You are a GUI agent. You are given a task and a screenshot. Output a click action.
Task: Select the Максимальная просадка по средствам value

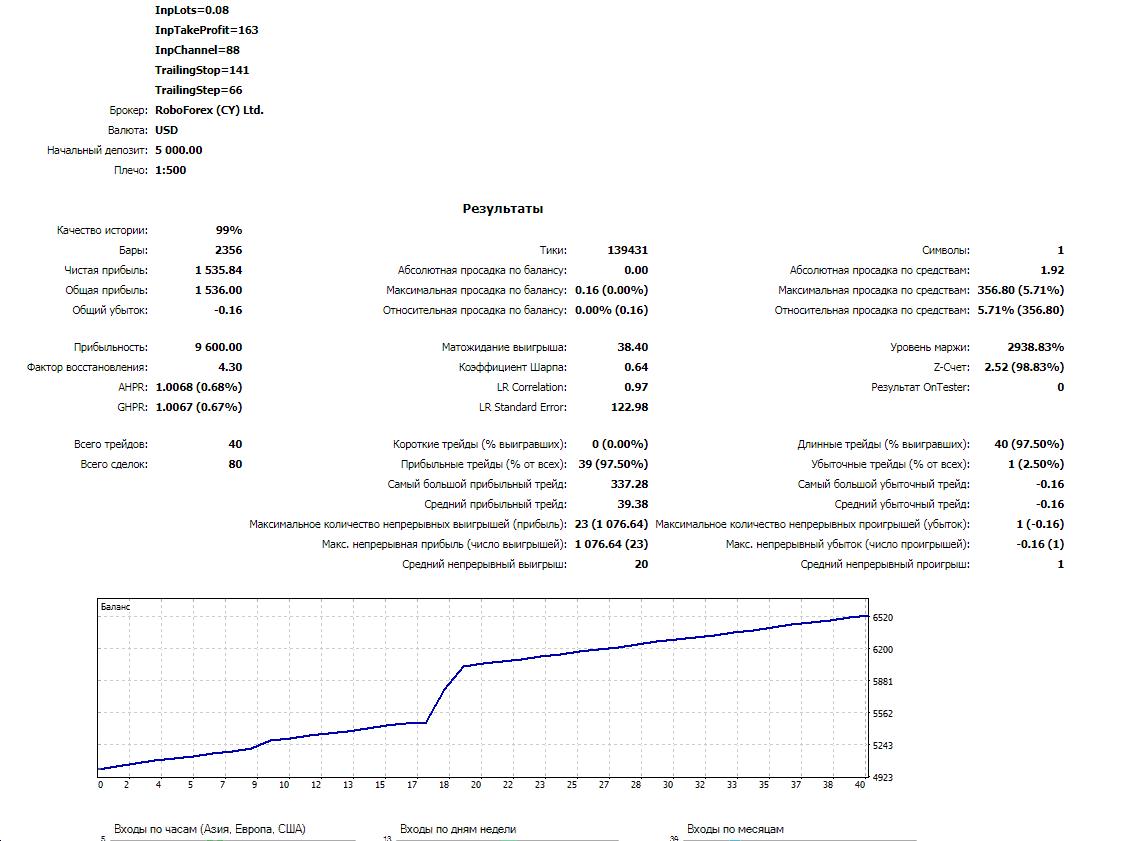coord(1021,290)
